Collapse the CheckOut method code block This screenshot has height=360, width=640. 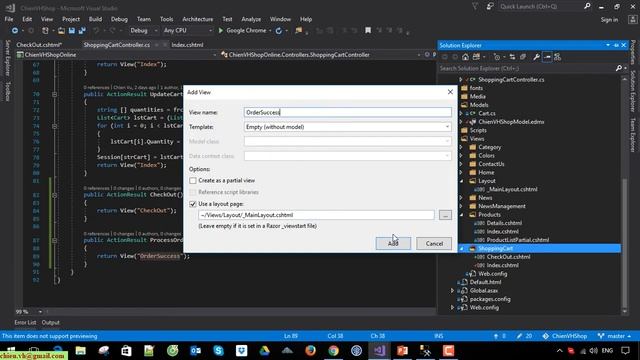click(54, 195)
